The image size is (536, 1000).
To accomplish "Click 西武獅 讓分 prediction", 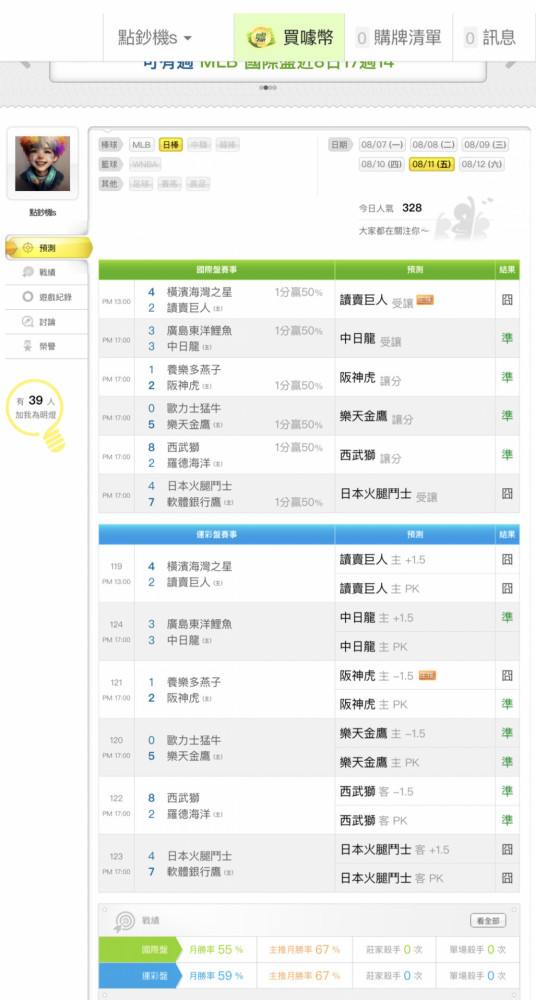I will (x=371, y=456).
